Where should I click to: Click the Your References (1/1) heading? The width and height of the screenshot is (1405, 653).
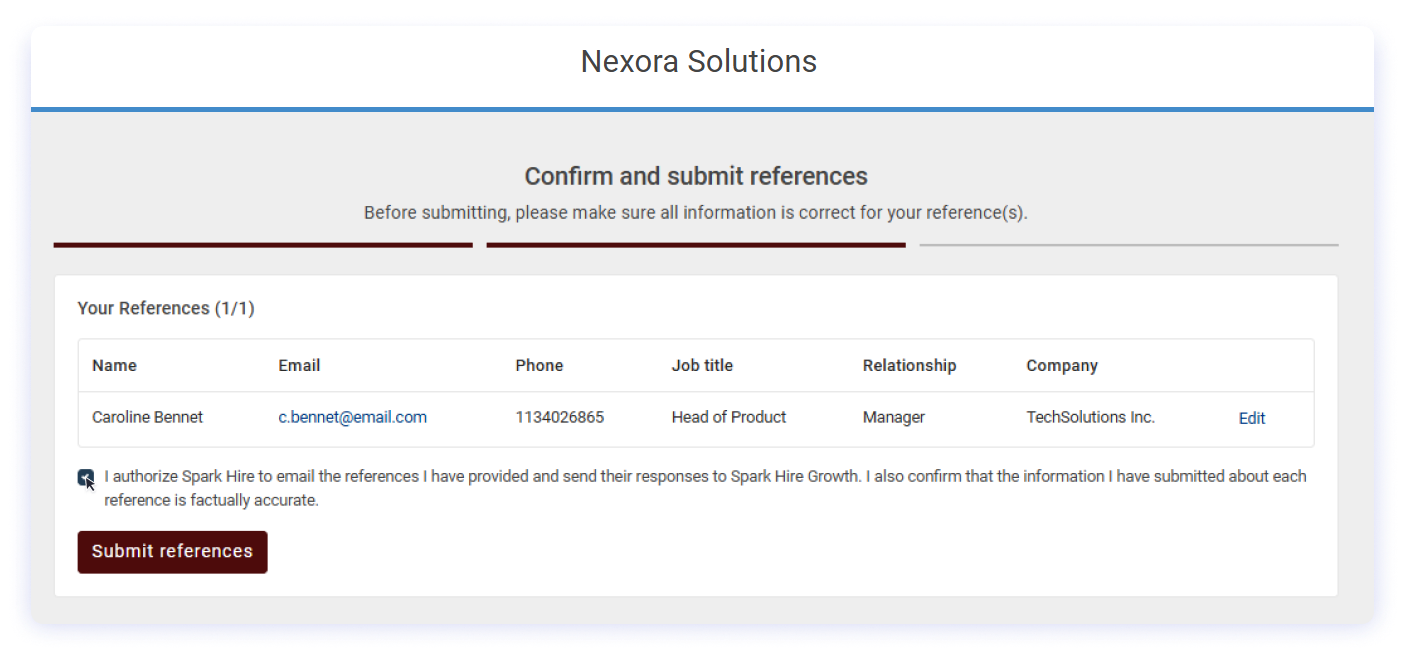coord(165,308)
